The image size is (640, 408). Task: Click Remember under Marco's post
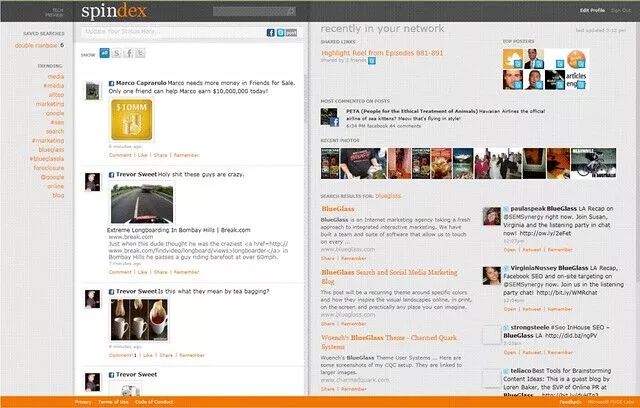pyautogui.click(x=187, y=155)
